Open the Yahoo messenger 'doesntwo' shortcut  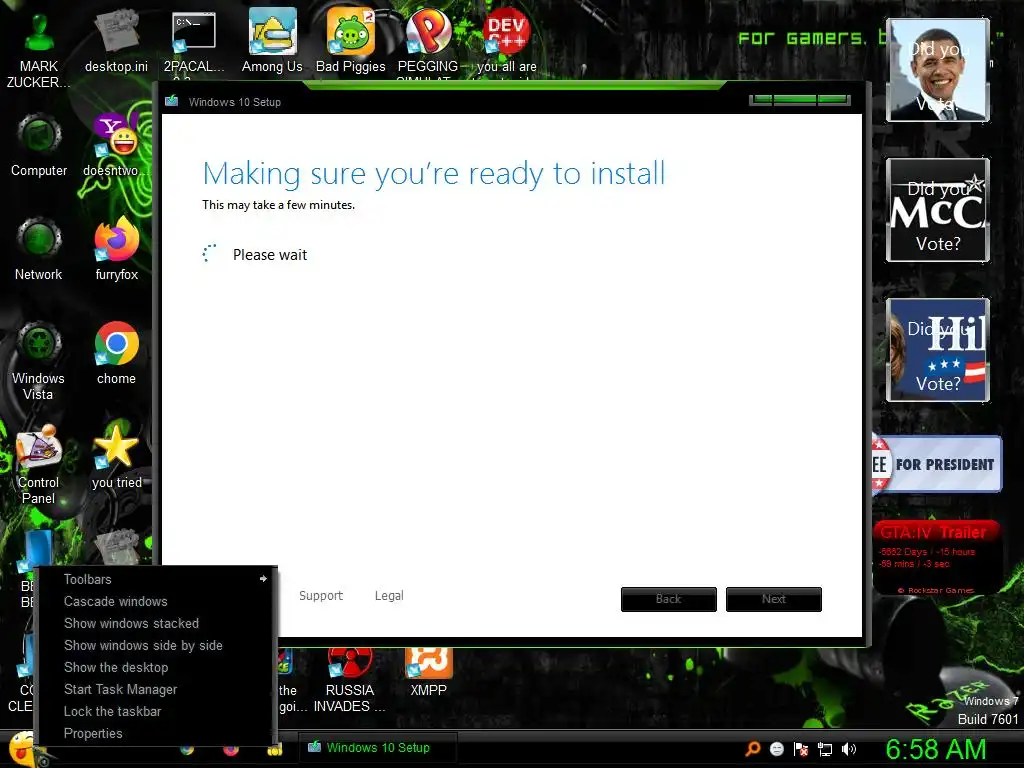tap(116, 145)
